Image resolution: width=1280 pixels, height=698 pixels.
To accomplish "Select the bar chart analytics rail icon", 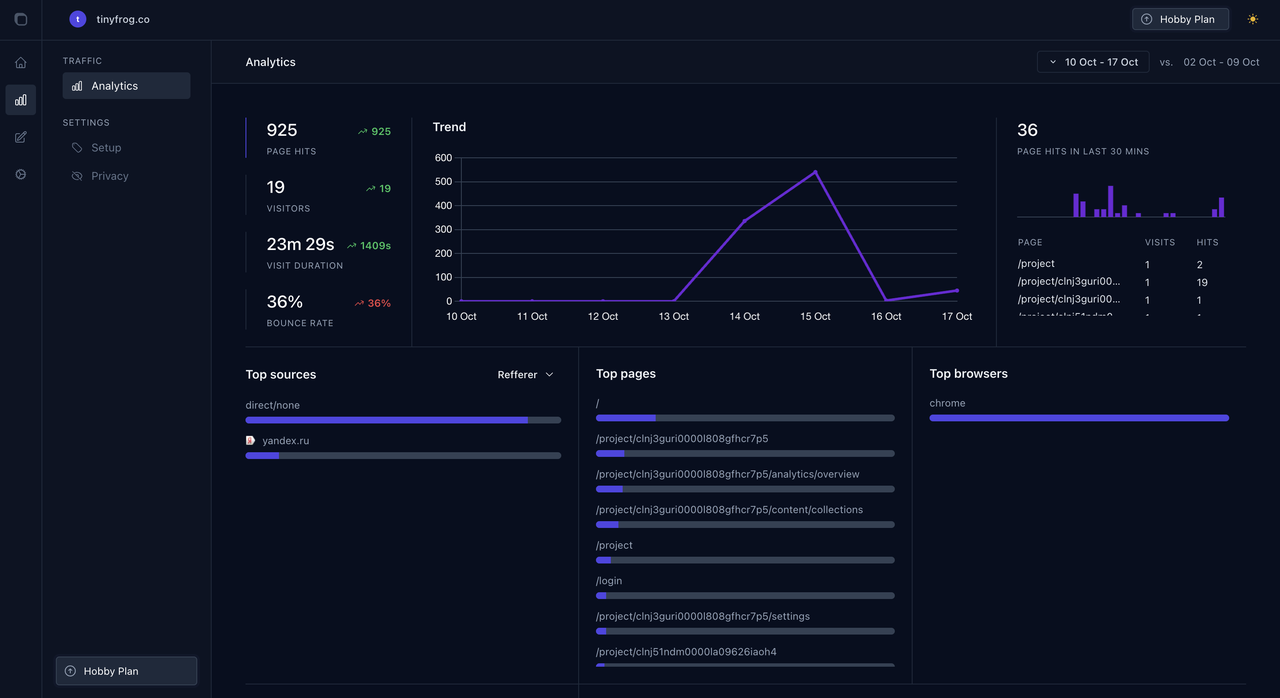I will pyautogui.click(x=21, y=100).
